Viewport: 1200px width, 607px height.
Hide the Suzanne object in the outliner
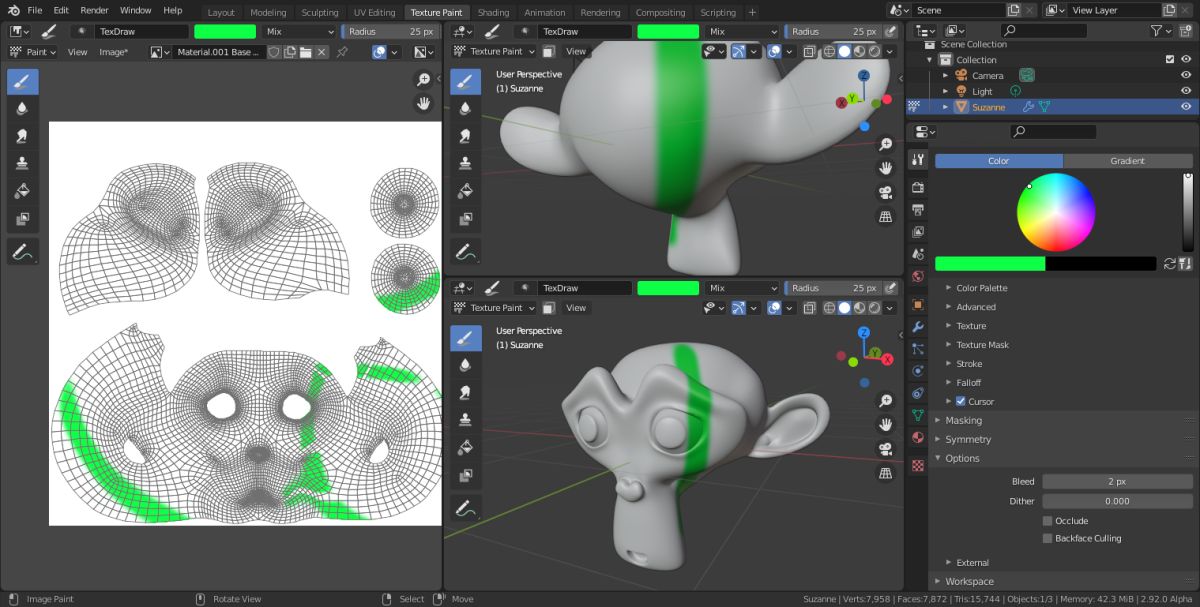tap(1186, 106)
